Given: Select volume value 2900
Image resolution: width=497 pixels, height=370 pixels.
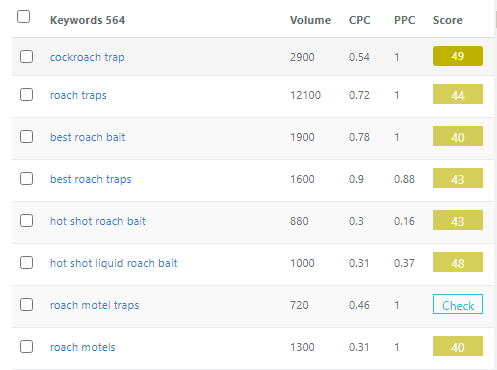Looking at the screenshot, I should point(302,57).
